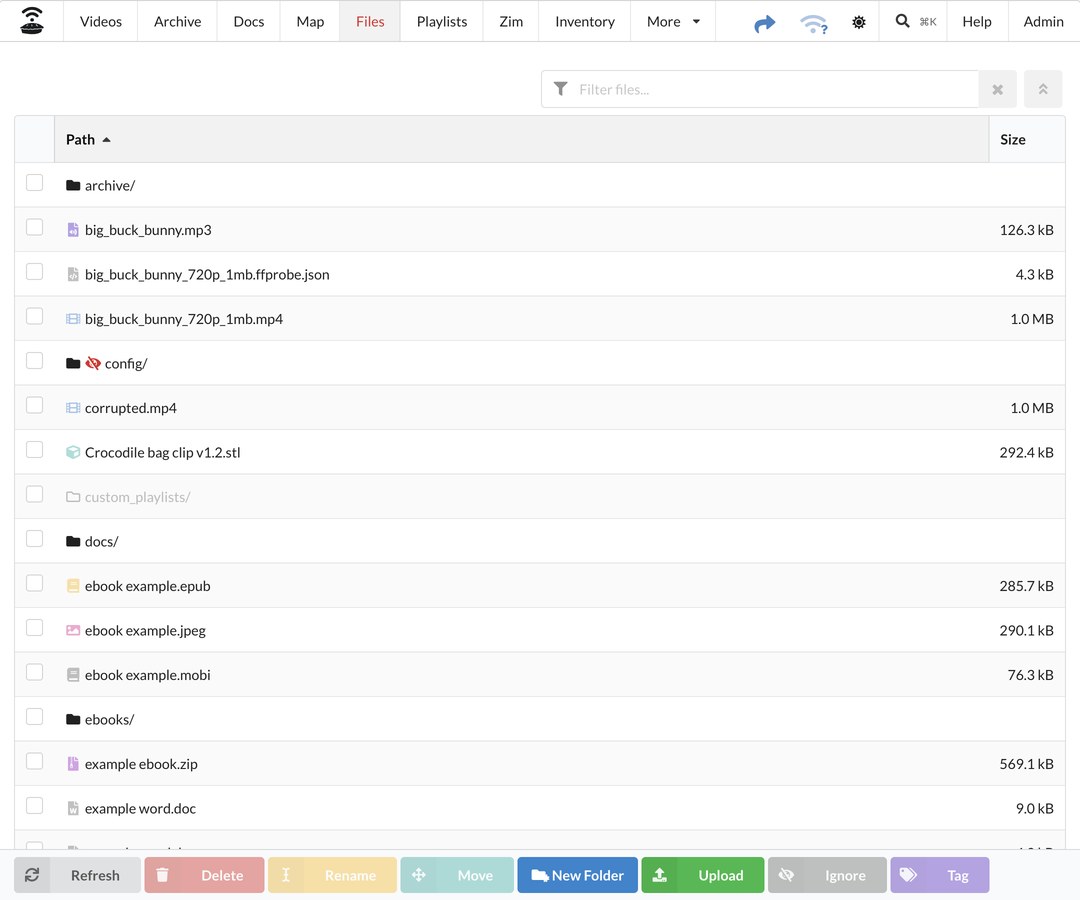This screenshot has width=1080, height=900.
Task: Click ebook example.jpeg image icon
Action: click(73, 630)
